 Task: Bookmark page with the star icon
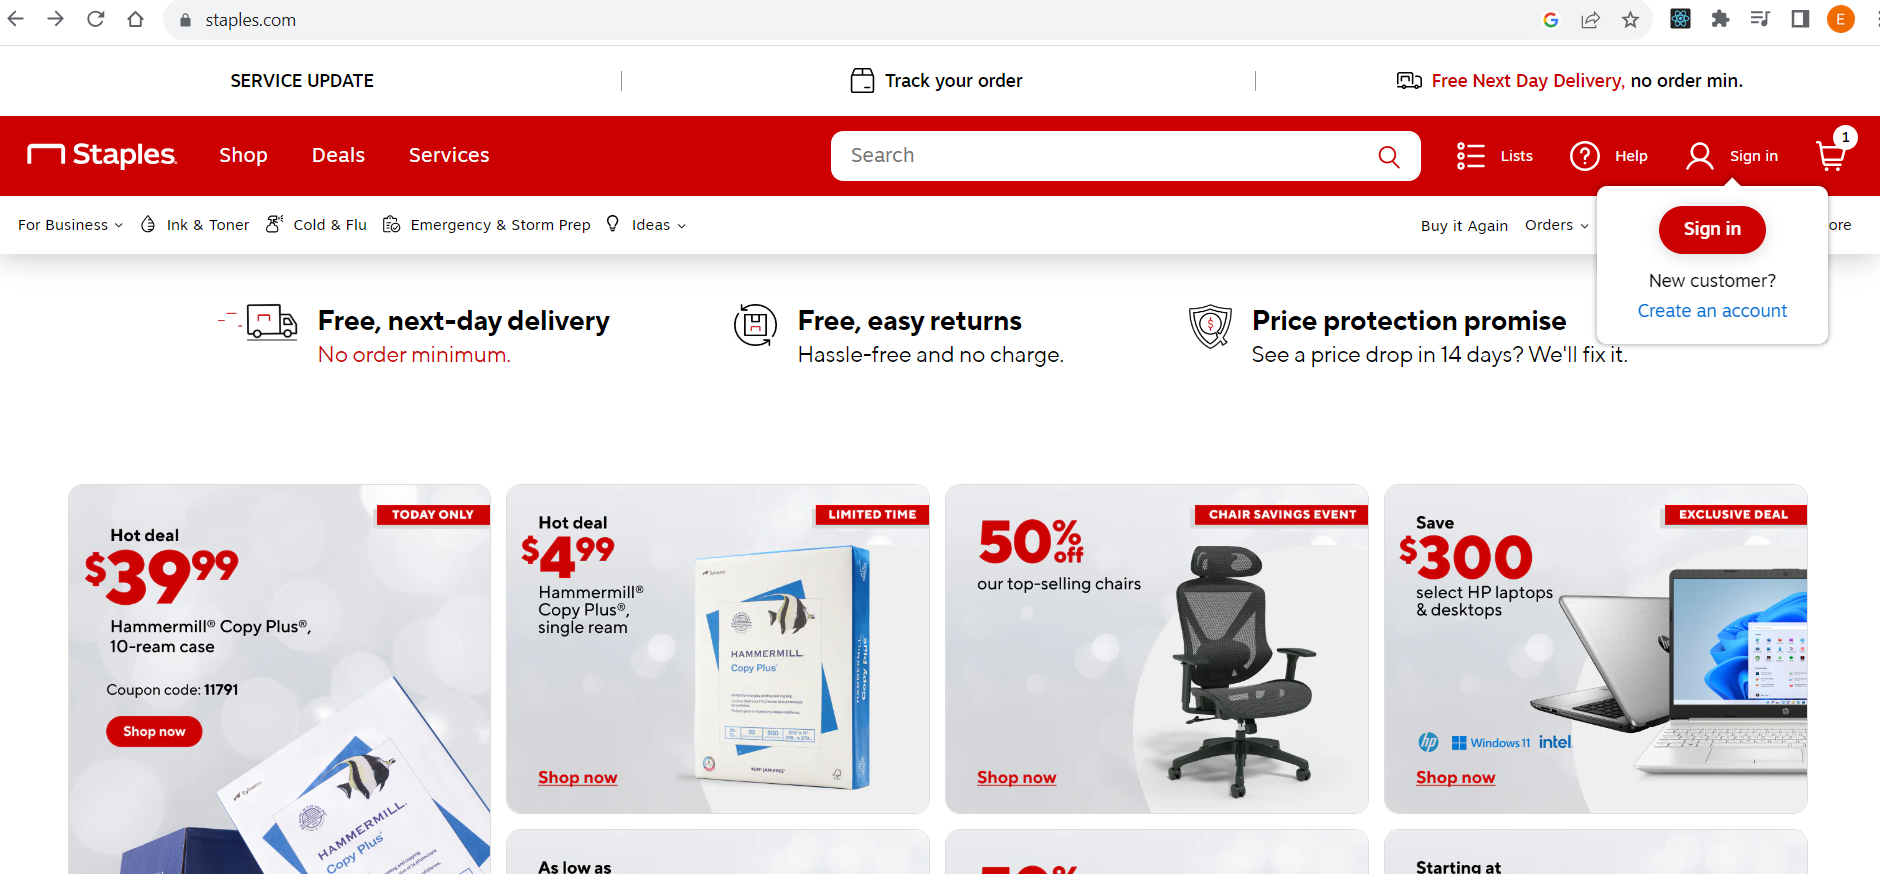pyautogui.click(x=1630, y=20)
